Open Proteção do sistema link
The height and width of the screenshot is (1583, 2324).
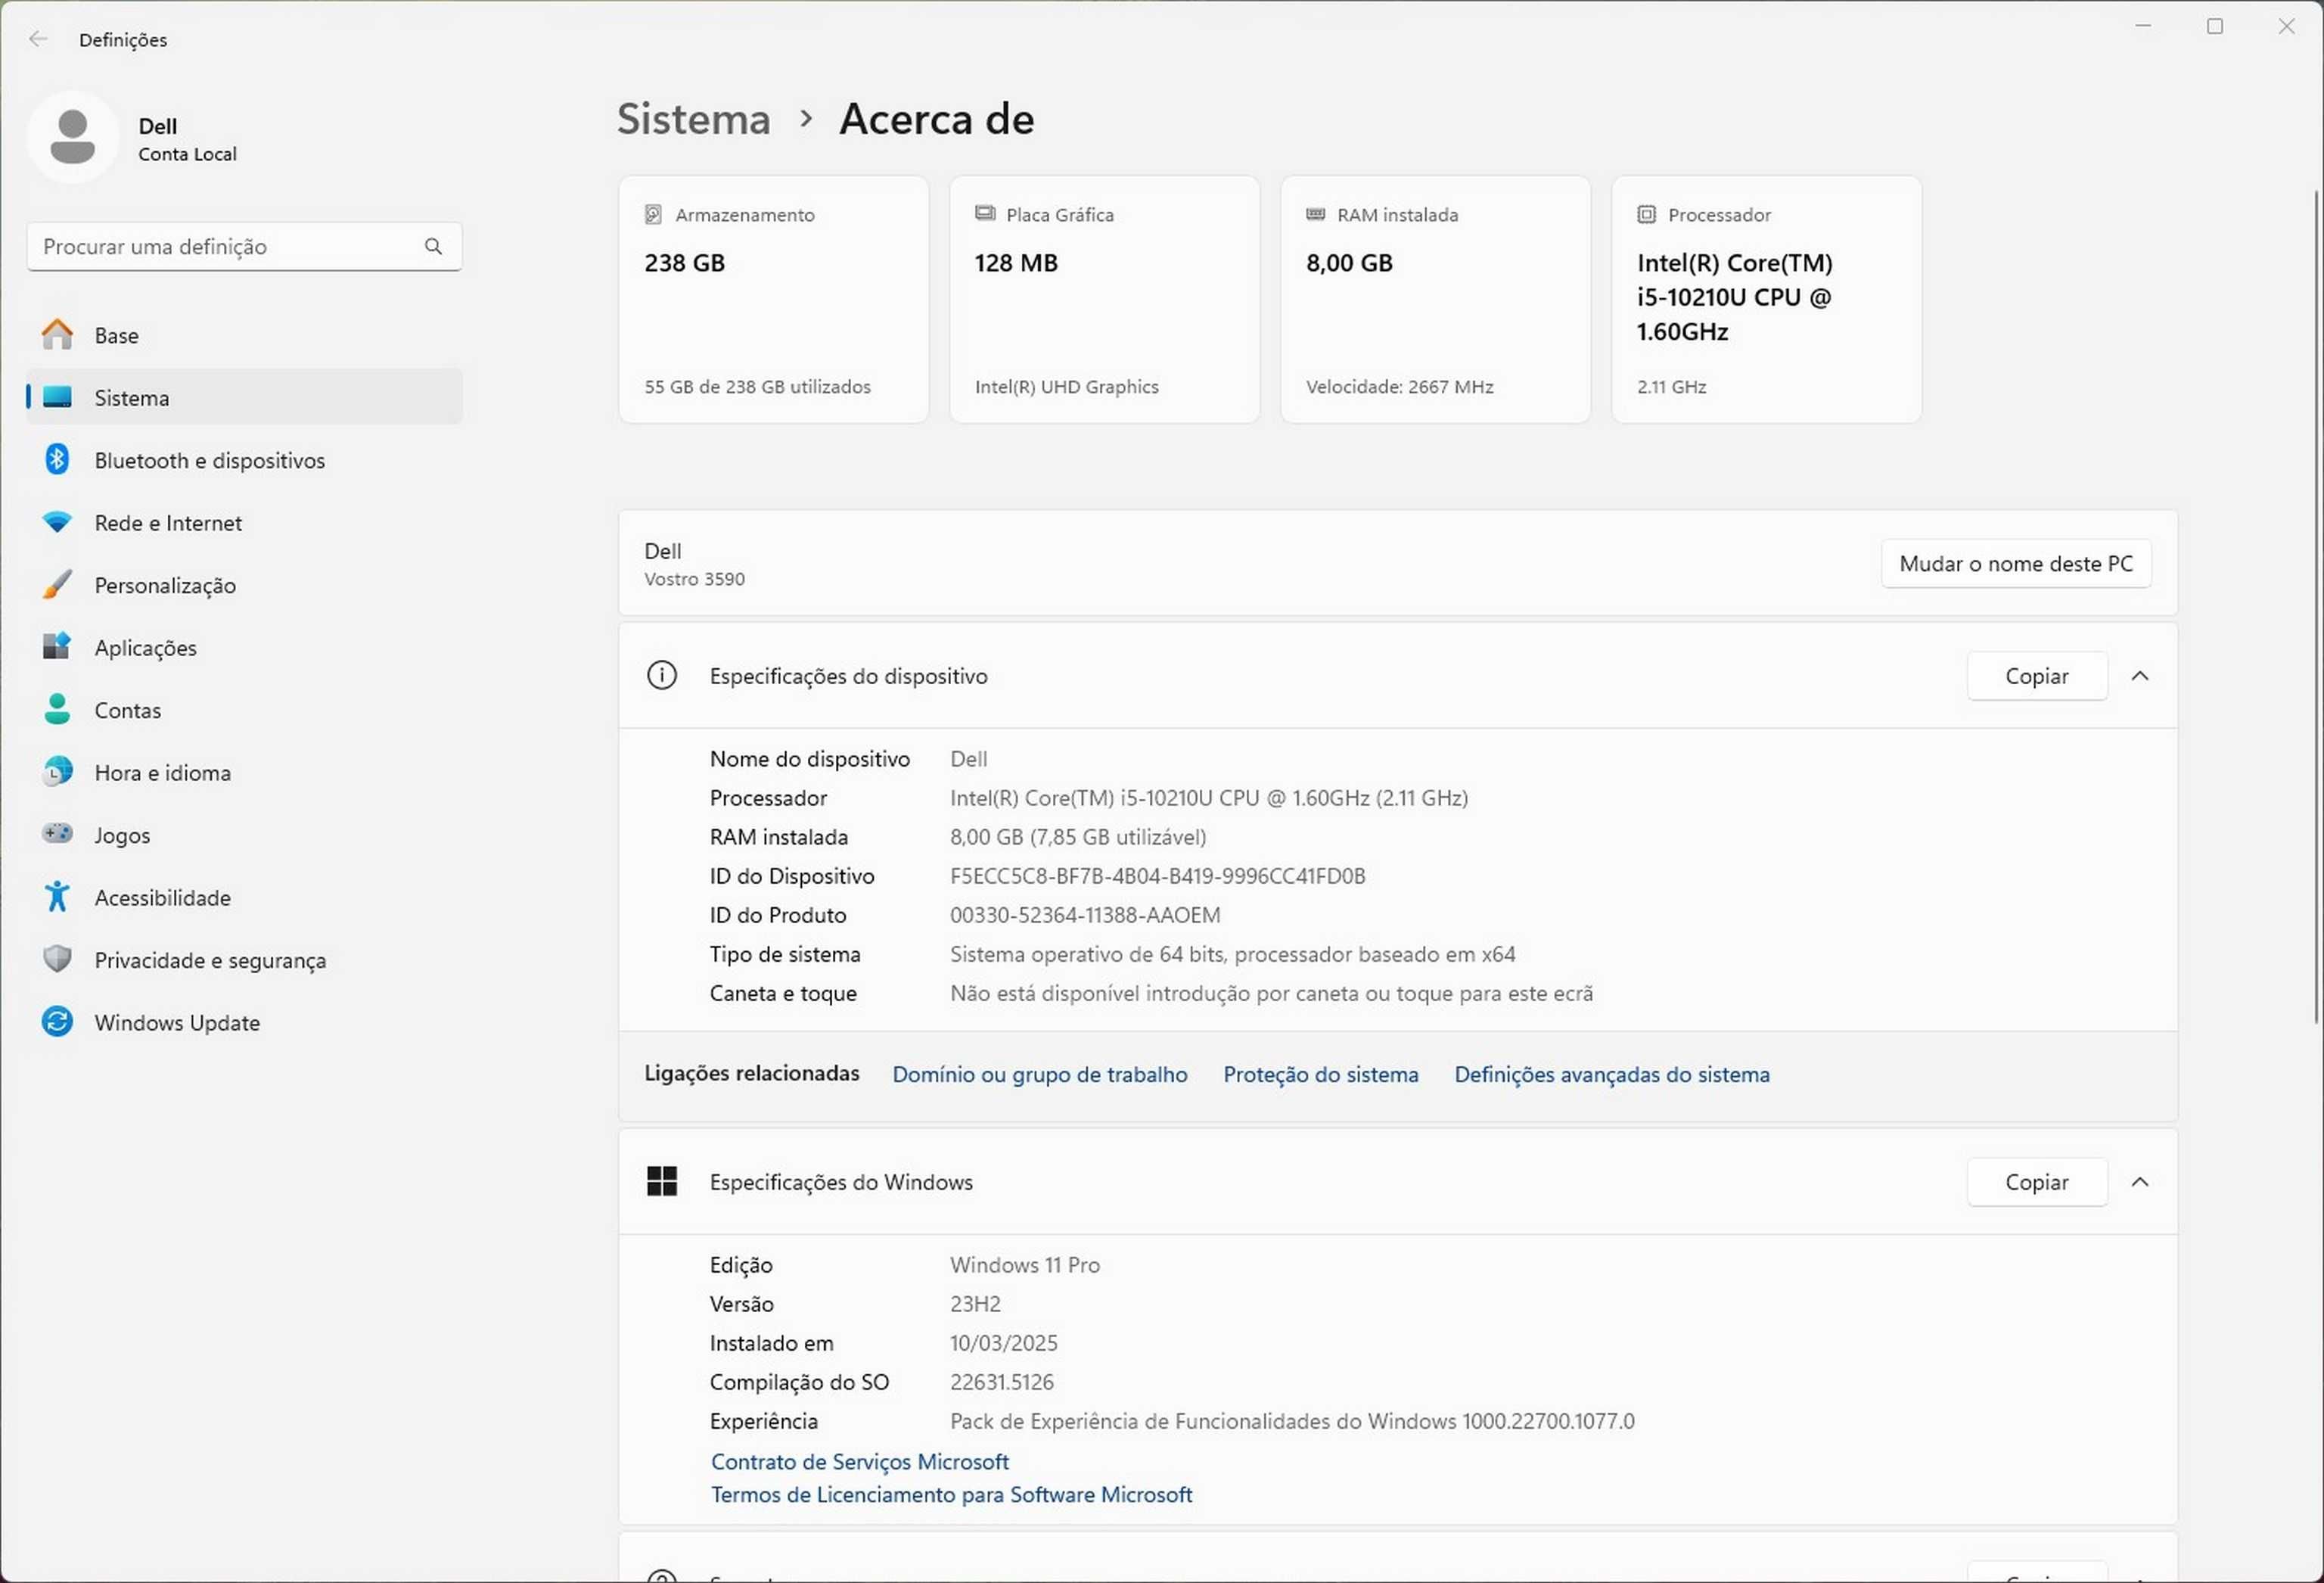pos(1320,1074)
